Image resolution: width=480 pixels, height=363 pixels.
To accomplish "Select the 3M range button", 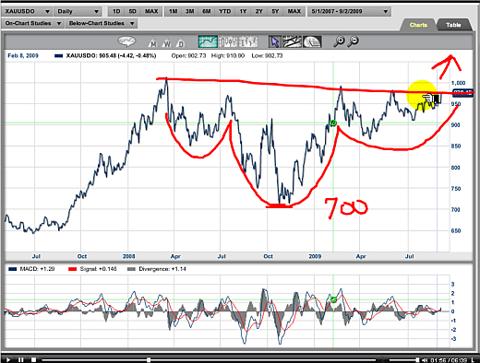I will point(190,11).
